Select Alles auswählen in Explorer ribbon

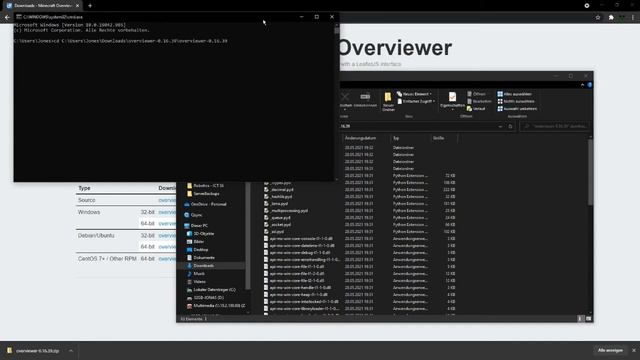click(x=514, y=94)
